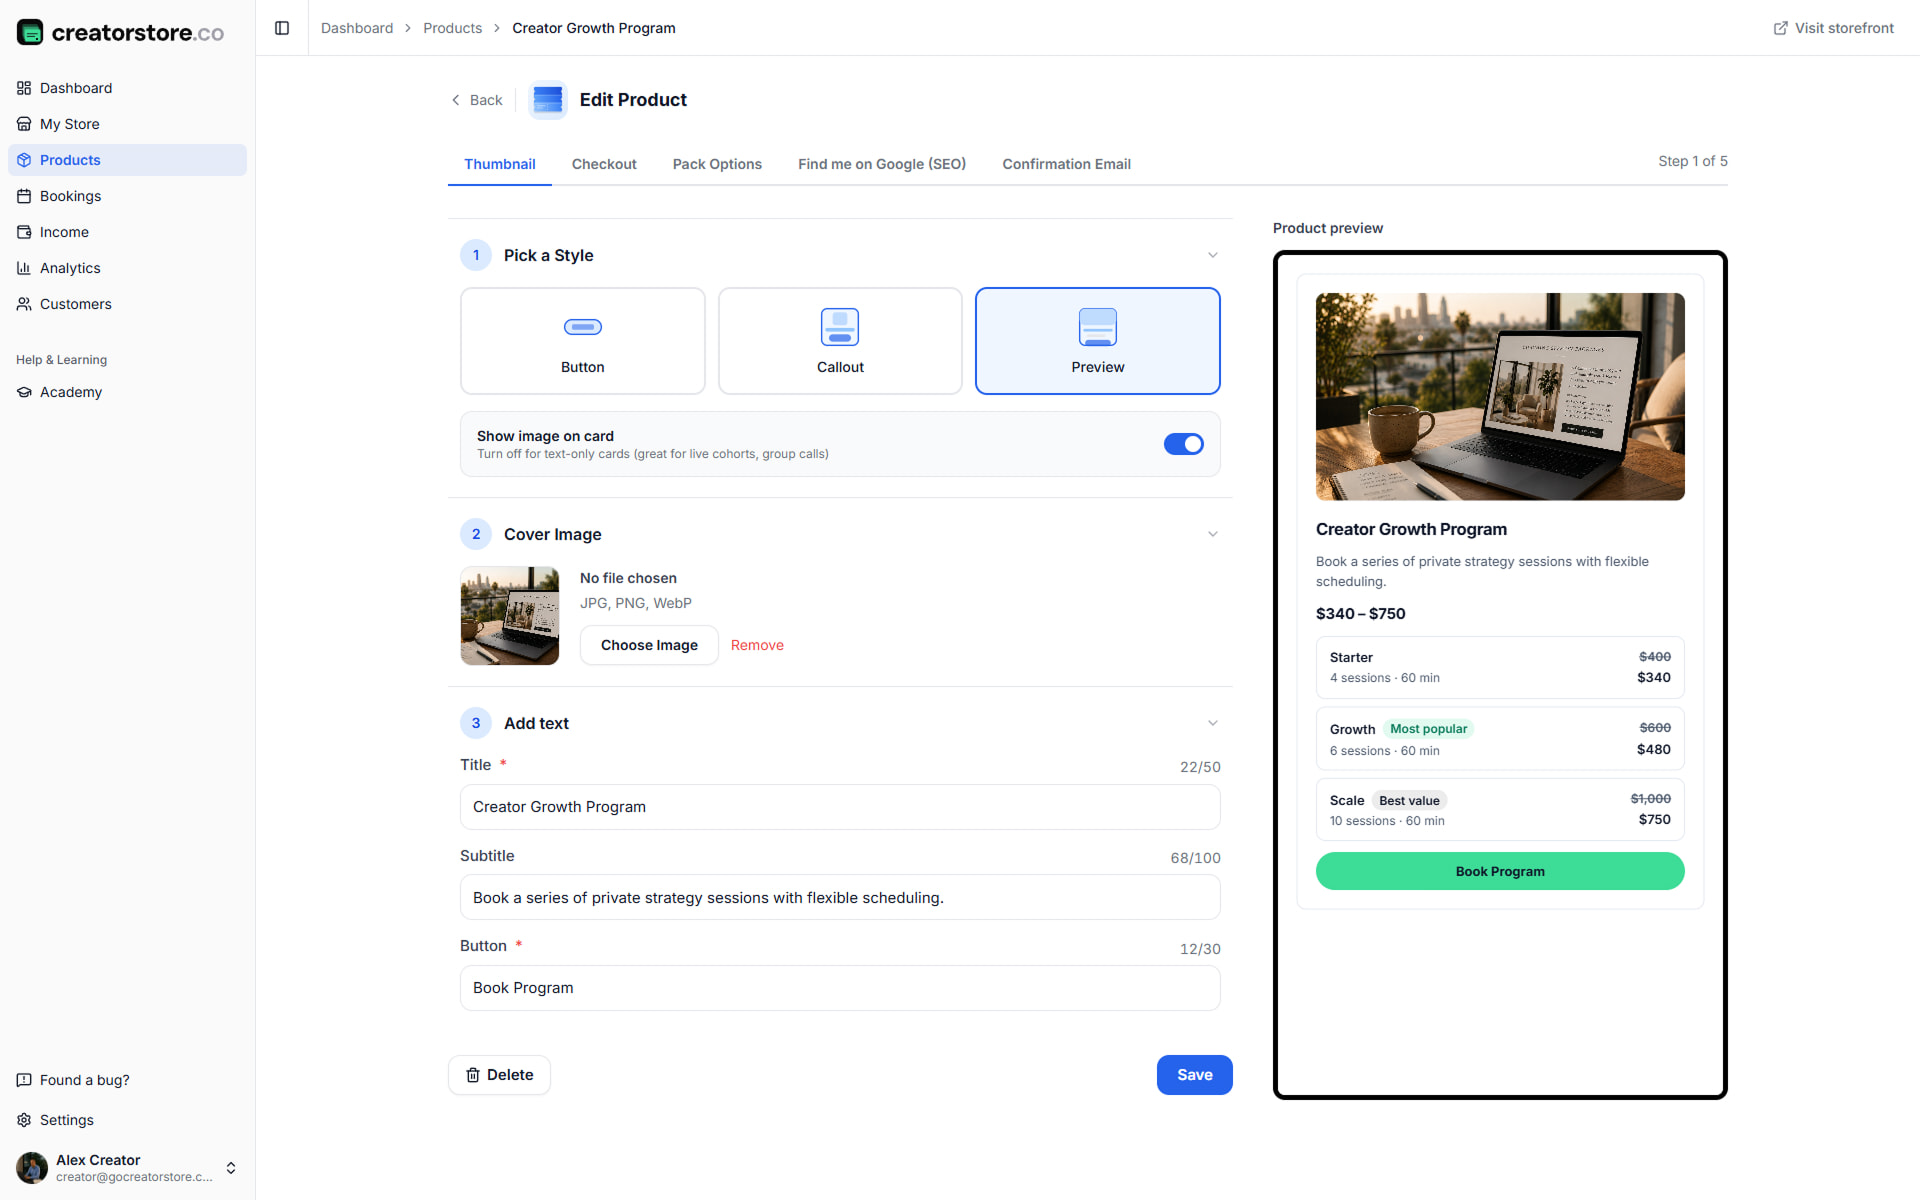Viewport: 1920px width, 1200px height.
Task: Click the Most popular badge
Action: pyautogui.click(x=1428, y=729)
